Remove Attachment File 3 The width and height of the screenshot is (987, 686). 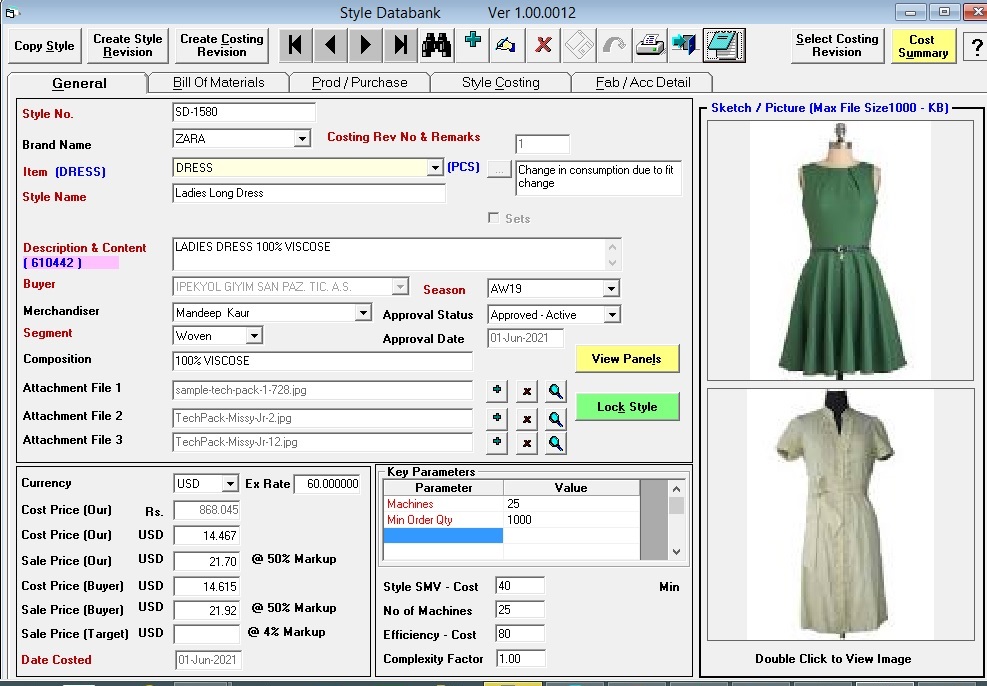click(x=527, y=442)
